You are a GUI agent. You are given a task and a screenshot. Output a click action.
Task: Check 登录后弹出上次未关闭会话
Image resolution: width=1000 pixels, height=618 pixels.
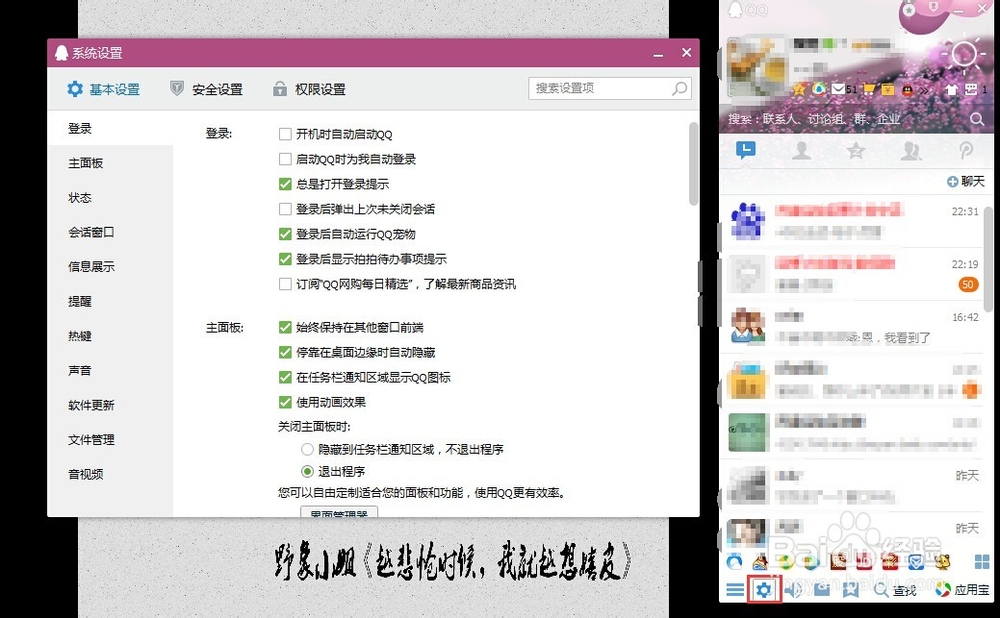point(285,209)
